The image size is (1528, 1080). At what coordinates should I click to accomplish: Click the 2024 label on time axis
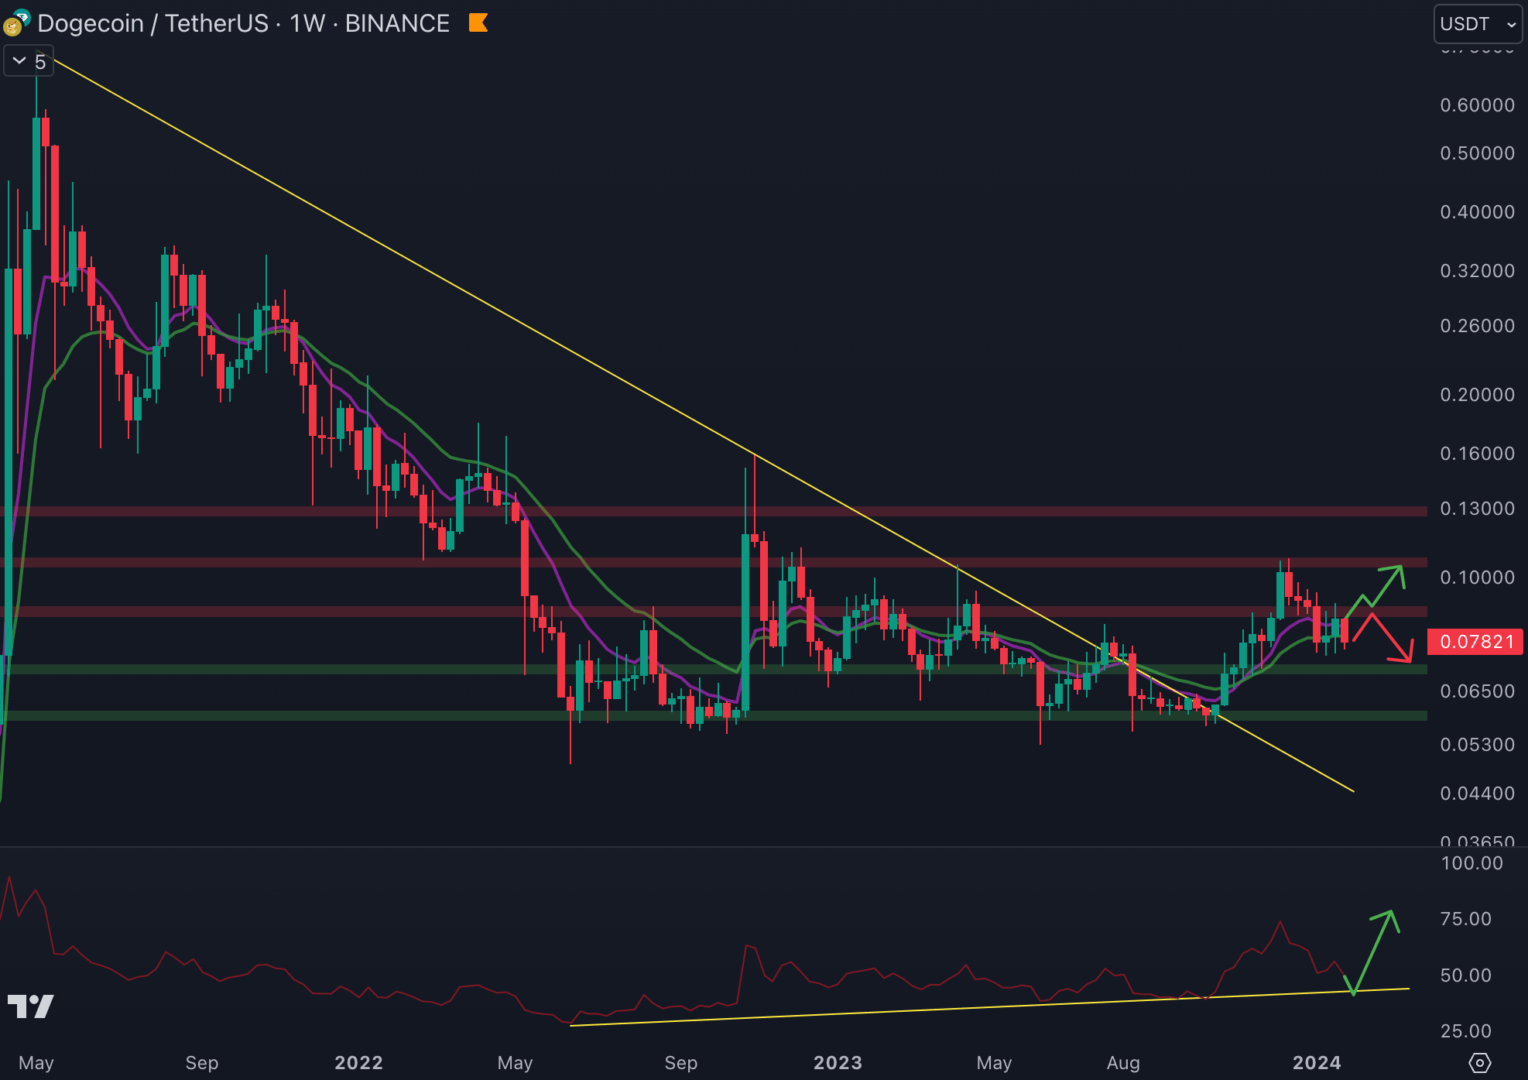[x=1316, y=1062]
